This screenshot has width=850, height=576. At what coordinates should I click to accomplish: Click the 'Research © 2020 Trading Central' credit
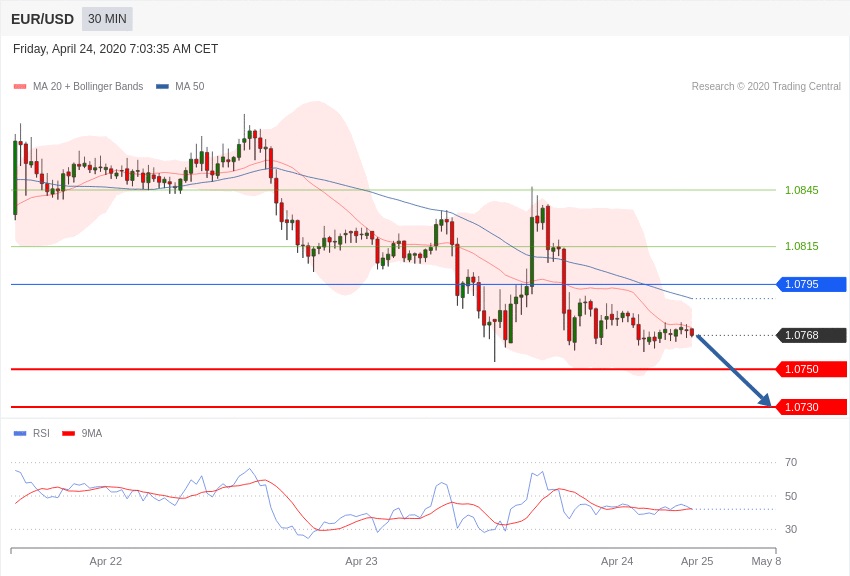(766, 86)
